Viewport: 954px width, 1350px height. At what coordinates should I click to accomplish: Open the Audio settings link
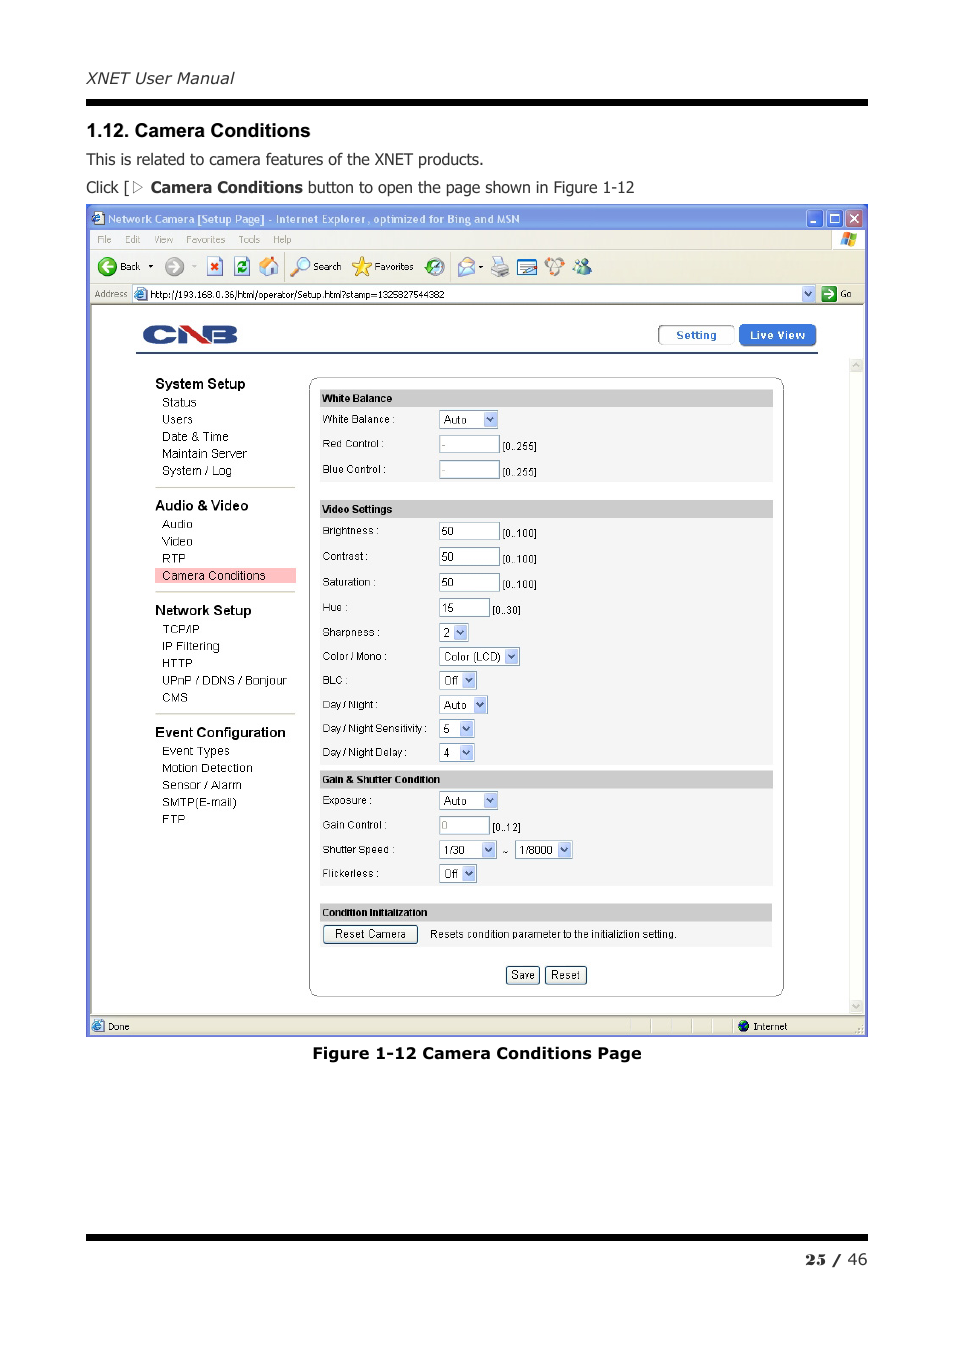click(177, 524)
